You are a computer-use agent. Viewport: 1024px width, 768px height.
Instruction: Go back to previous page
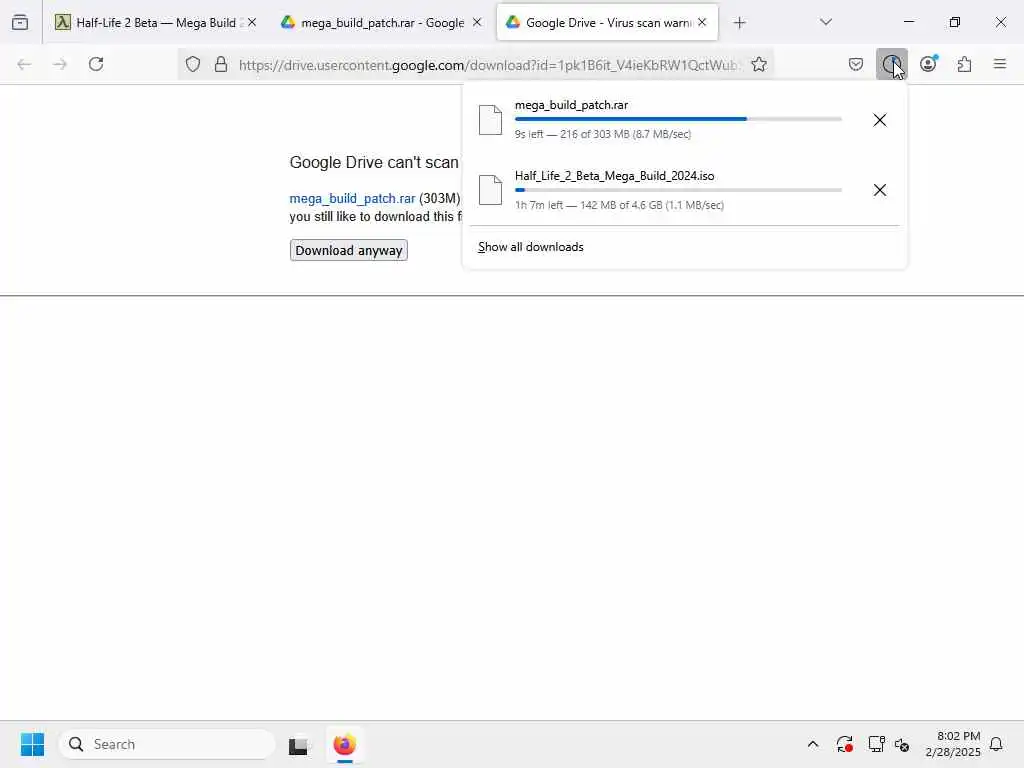(x=24, y=64)
